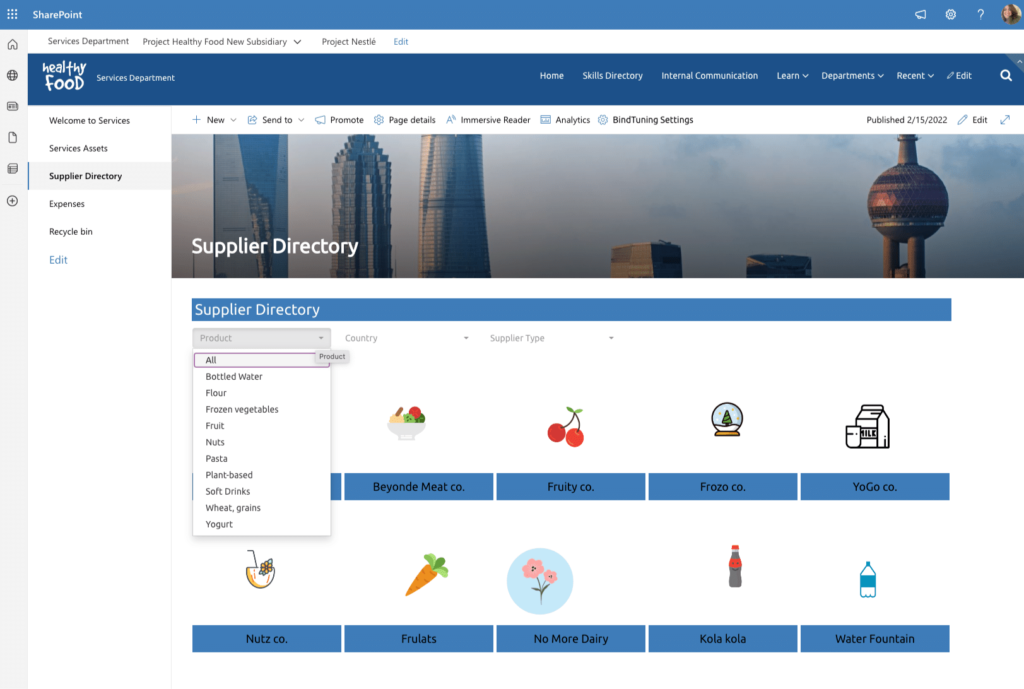This screenshot has height=689, width=1024.
Task: Open the files page icon in left rail
Action: (12, 137)
